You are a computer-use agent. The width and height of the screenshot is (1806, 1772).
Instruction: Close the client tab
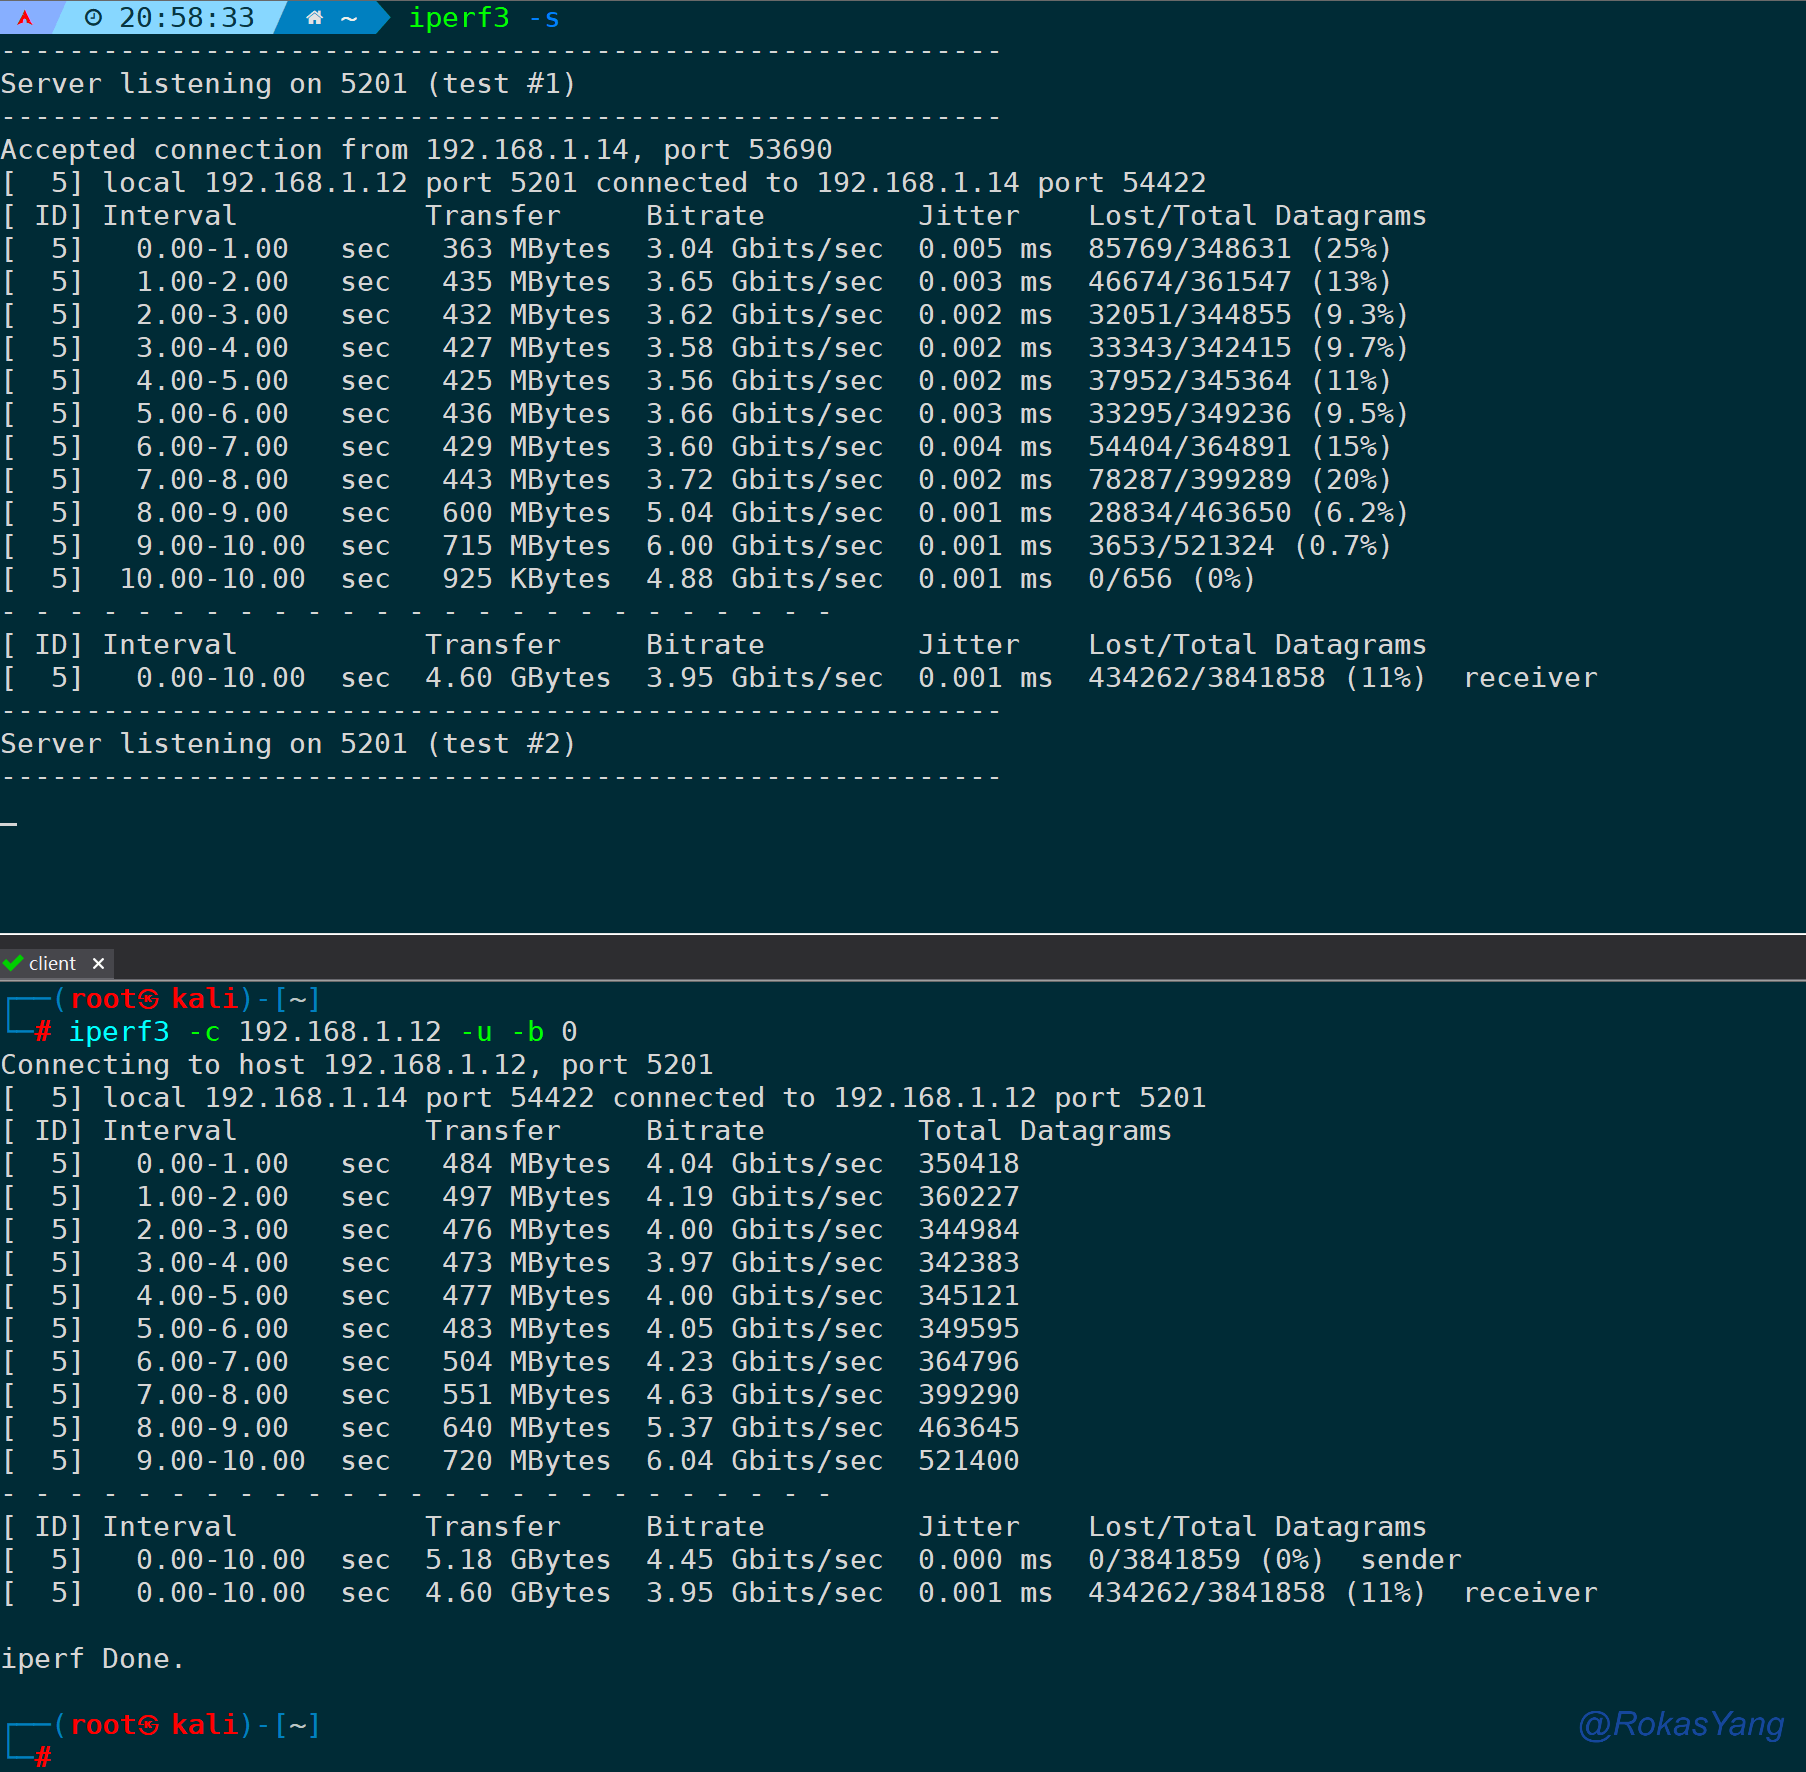point(98,963)
